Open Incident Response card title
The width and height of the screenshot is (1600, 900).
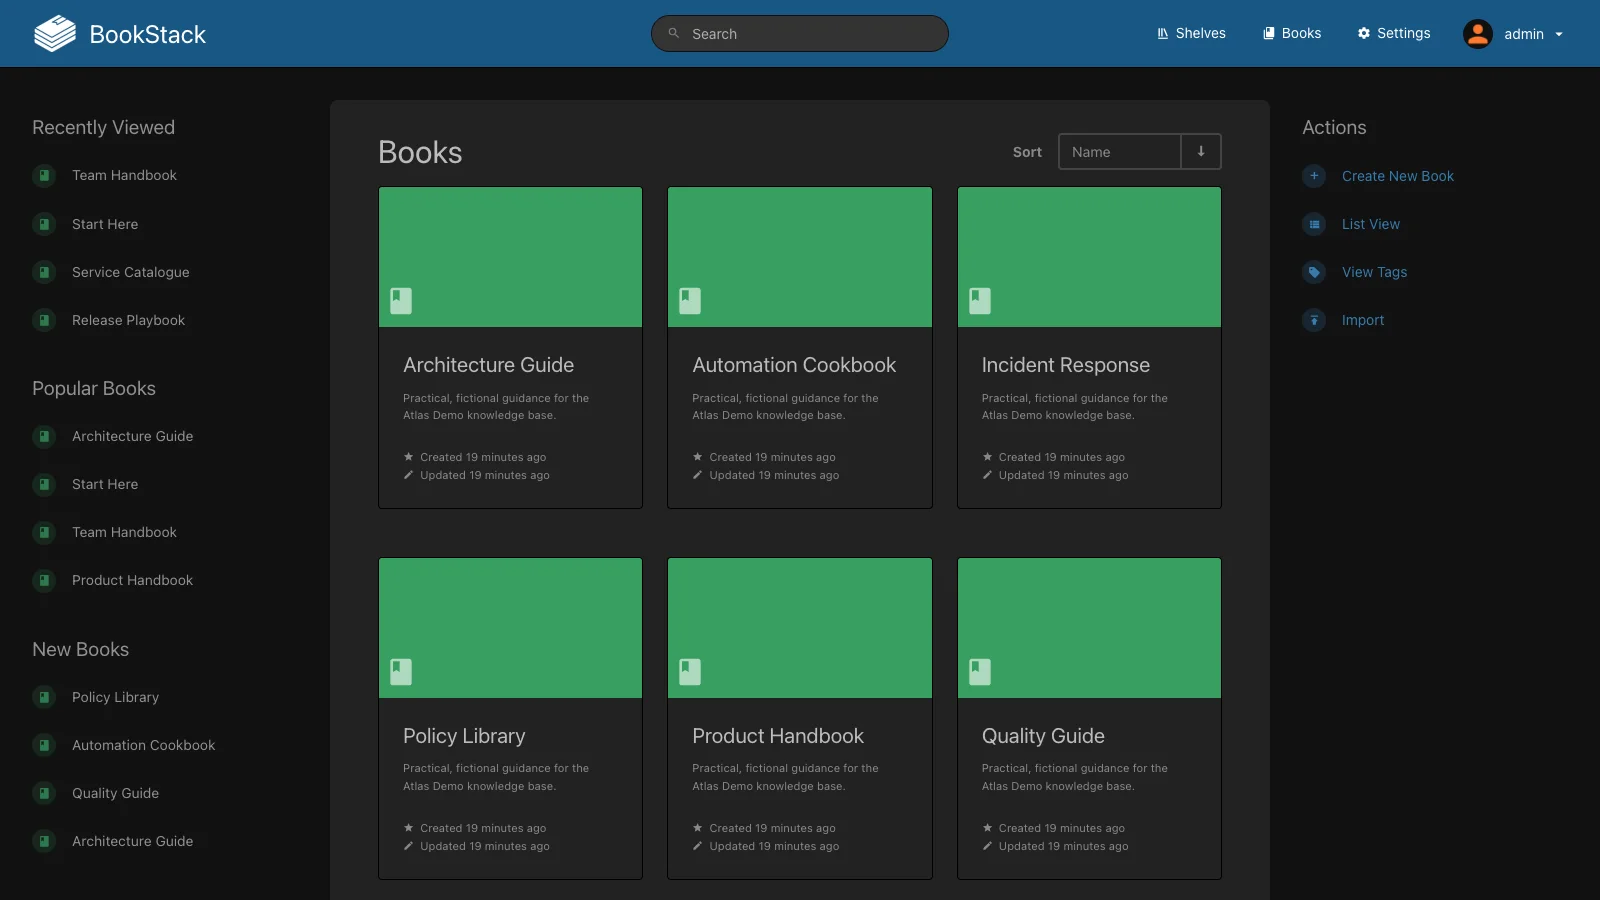click(x=1066, y=365)
